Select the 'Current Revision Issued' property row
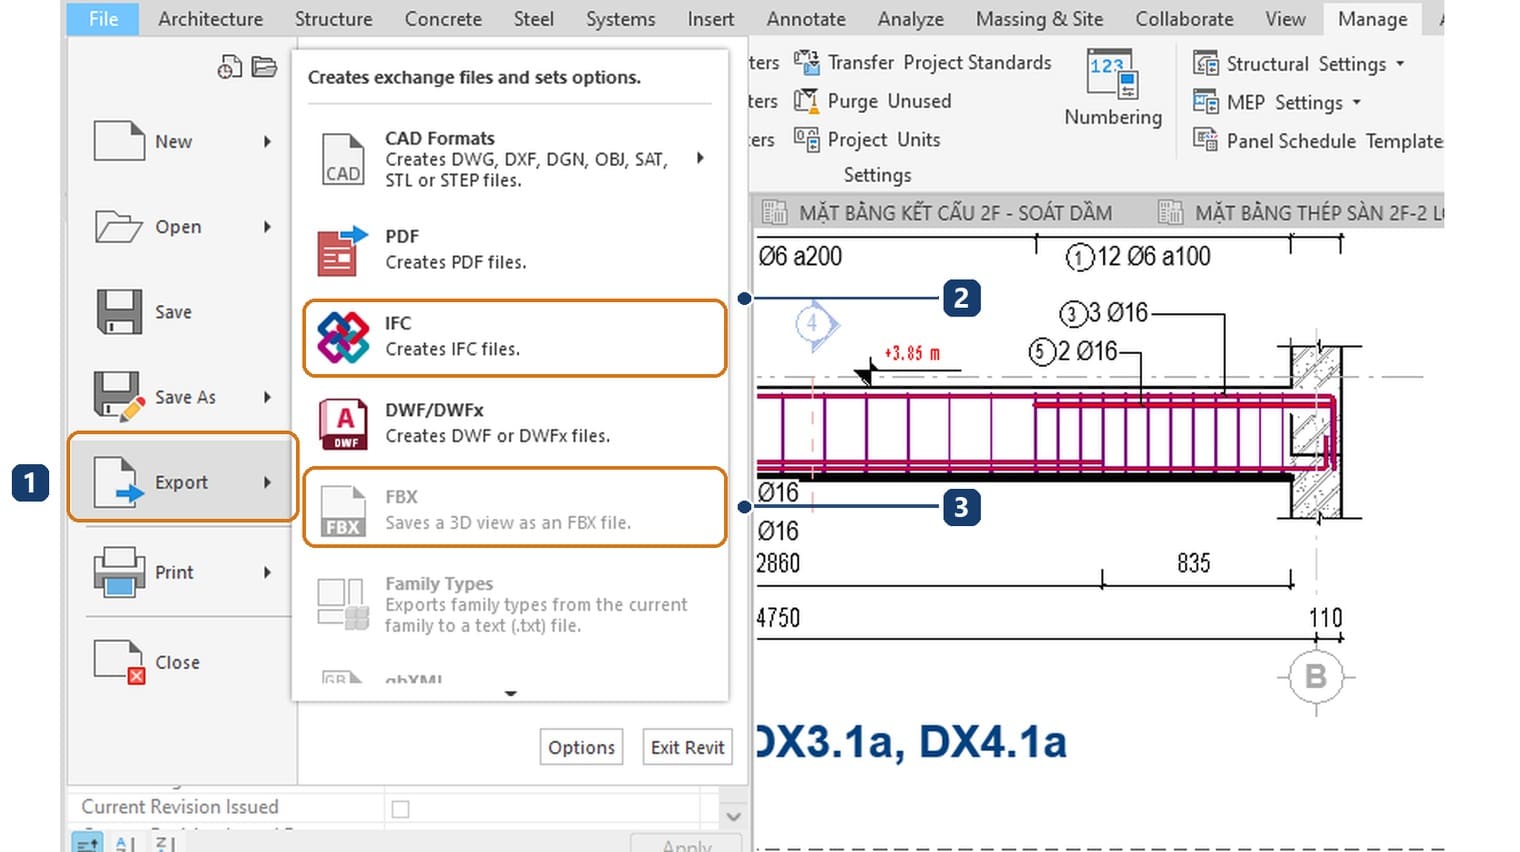 (x=392, y=807)
